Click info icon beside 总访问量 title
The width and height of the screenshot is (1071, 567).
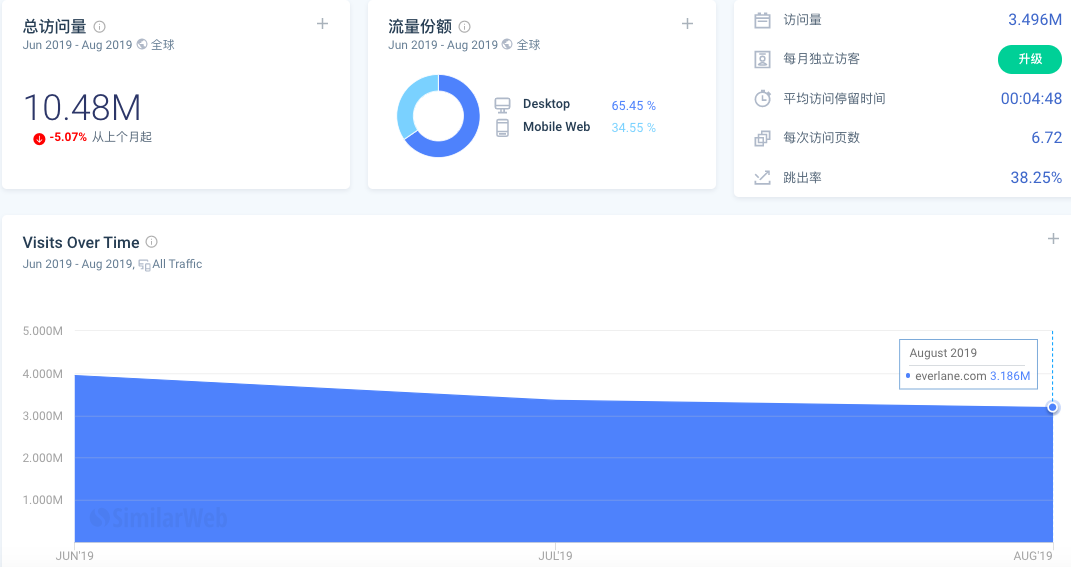[100, 27]
